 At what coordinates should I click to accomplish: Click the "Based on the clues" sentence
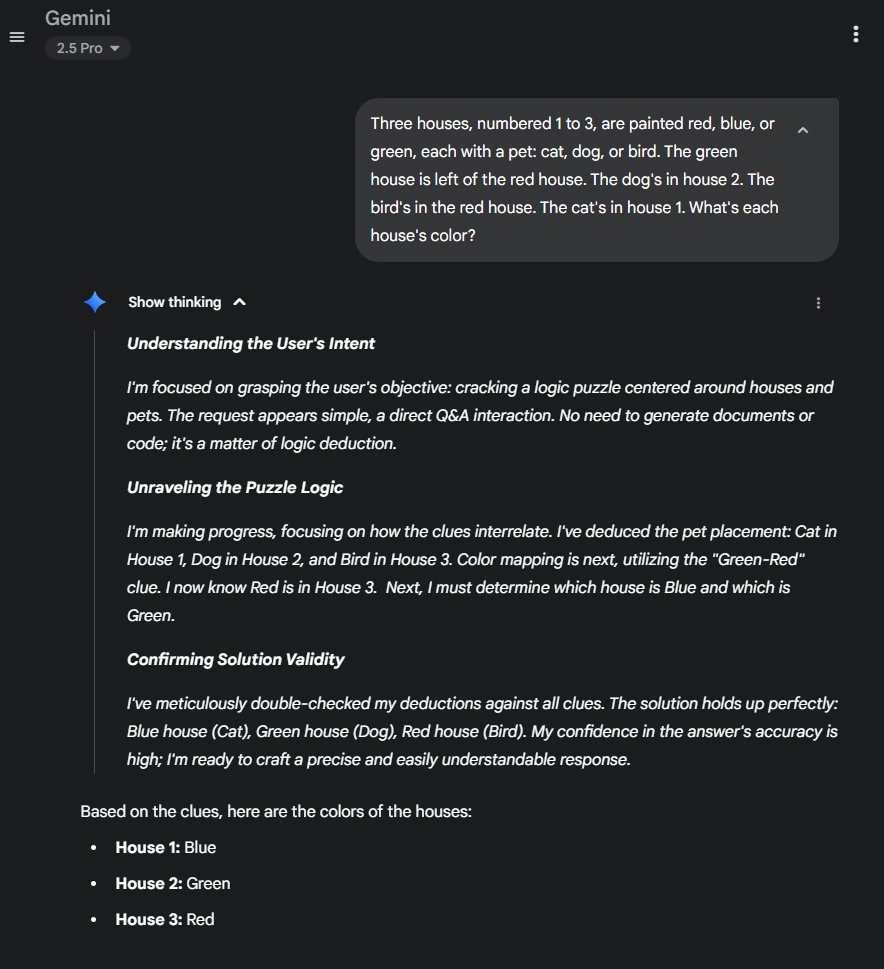tap(276, 812)
